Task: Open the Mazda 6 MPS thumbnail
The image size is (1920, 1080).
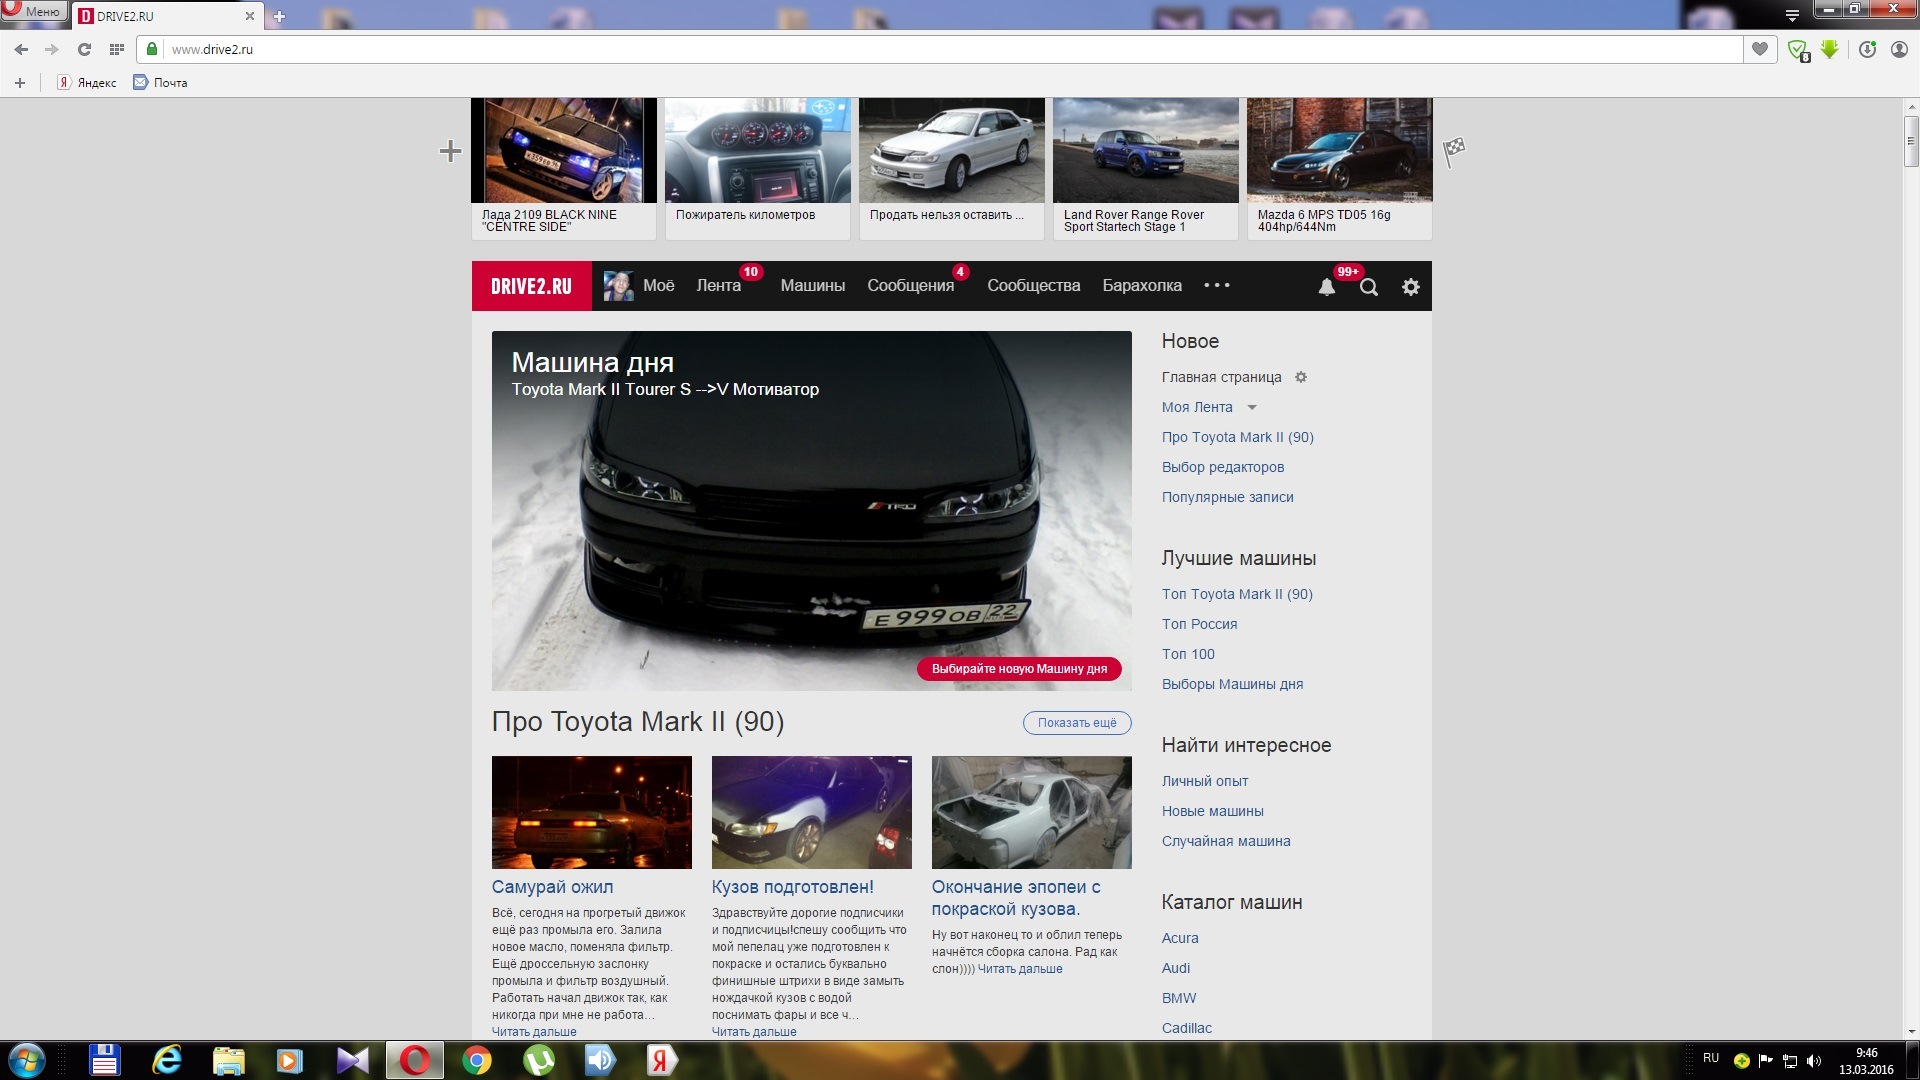Action: 1339,150
